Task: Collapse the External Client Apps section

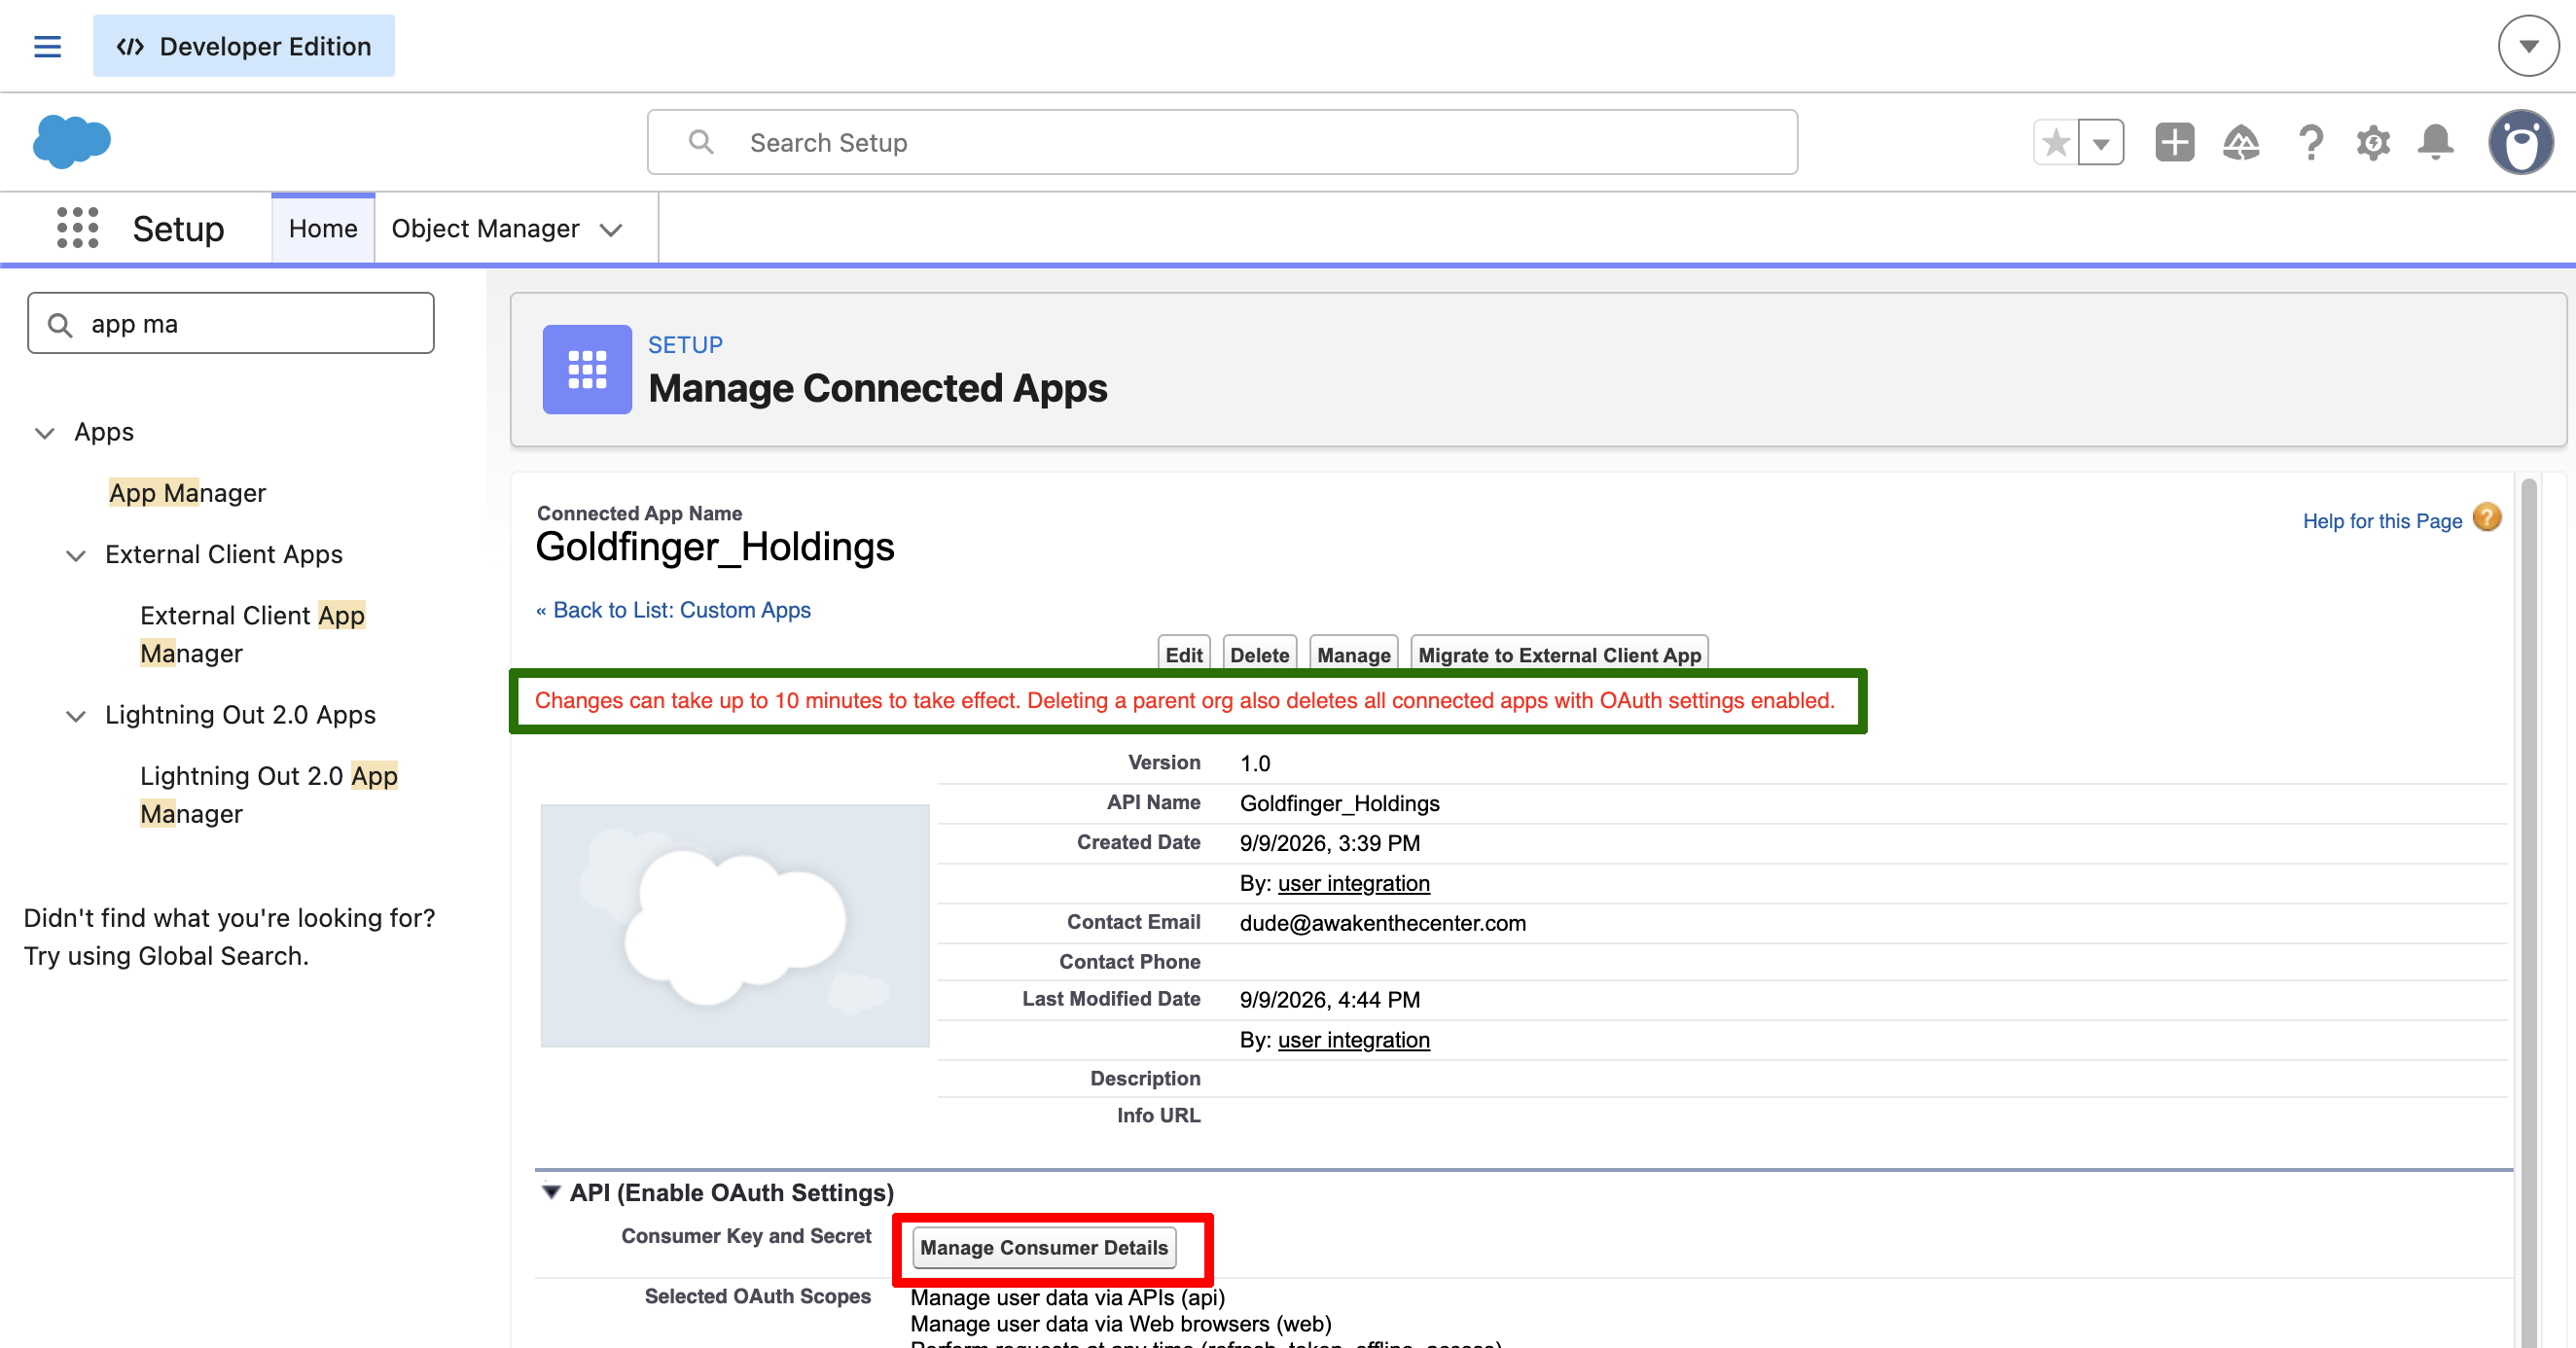Action: tap(76, 556)
